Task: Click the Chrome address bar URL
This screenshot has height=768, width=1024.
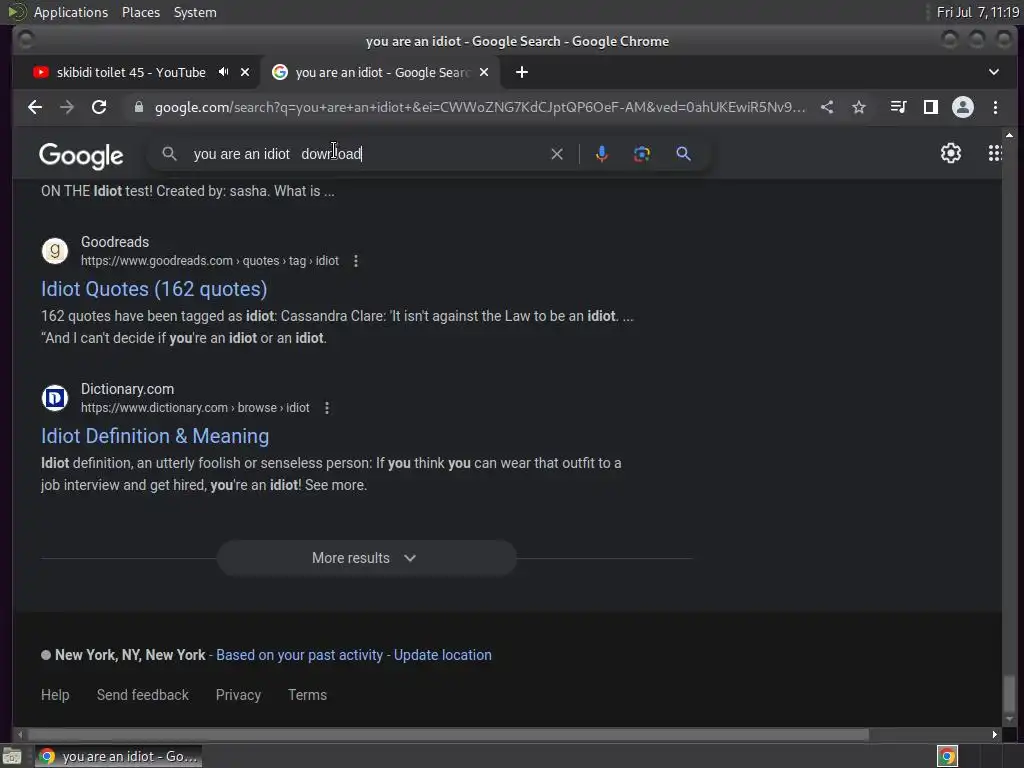Action: (480, 107)
